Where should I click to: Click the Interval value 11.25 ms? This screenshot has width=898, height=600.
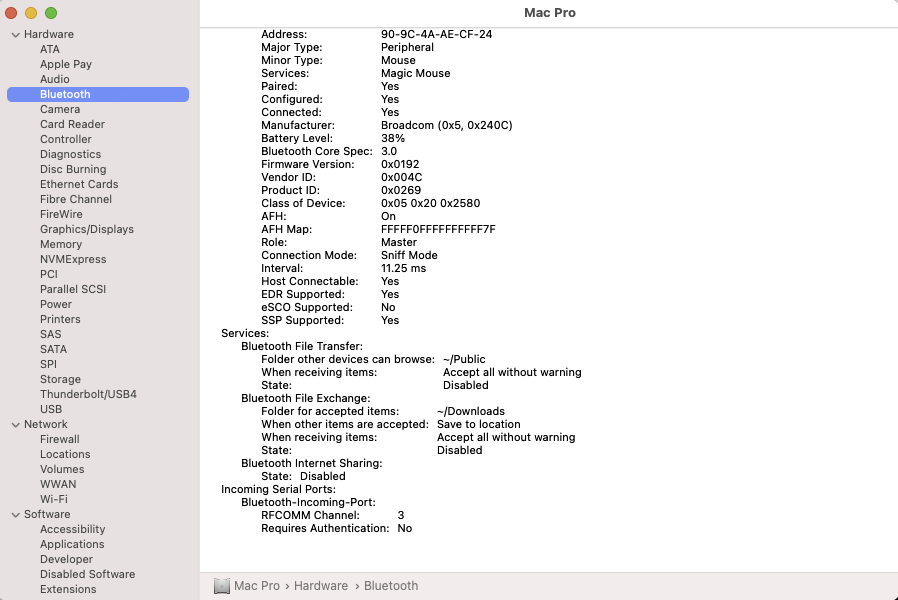tap(404, 269)
